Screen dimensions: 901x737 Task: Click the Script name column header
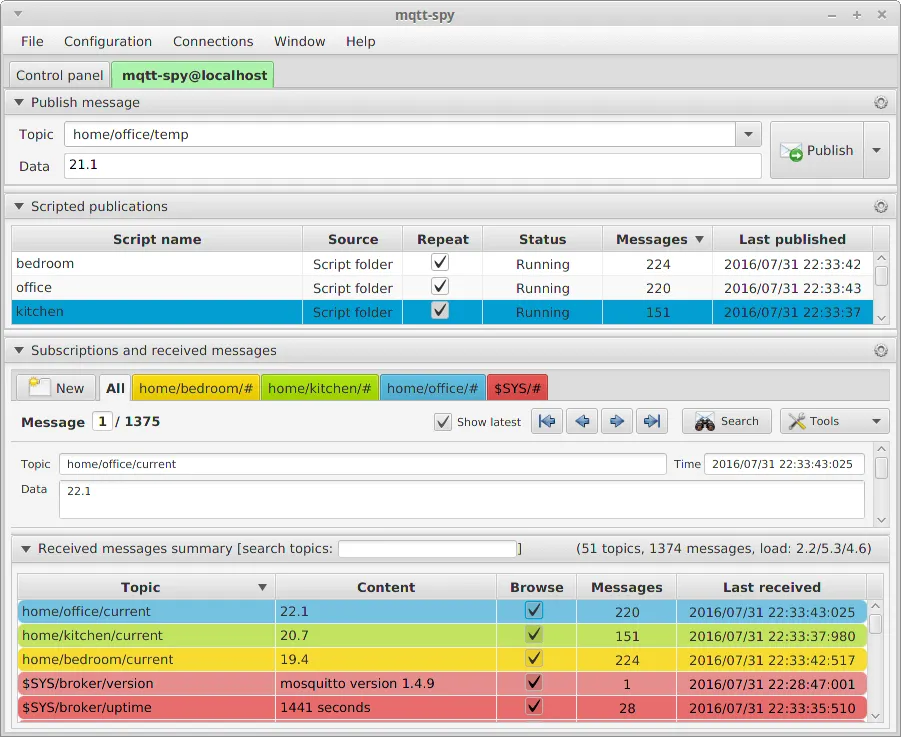point(157,239)
